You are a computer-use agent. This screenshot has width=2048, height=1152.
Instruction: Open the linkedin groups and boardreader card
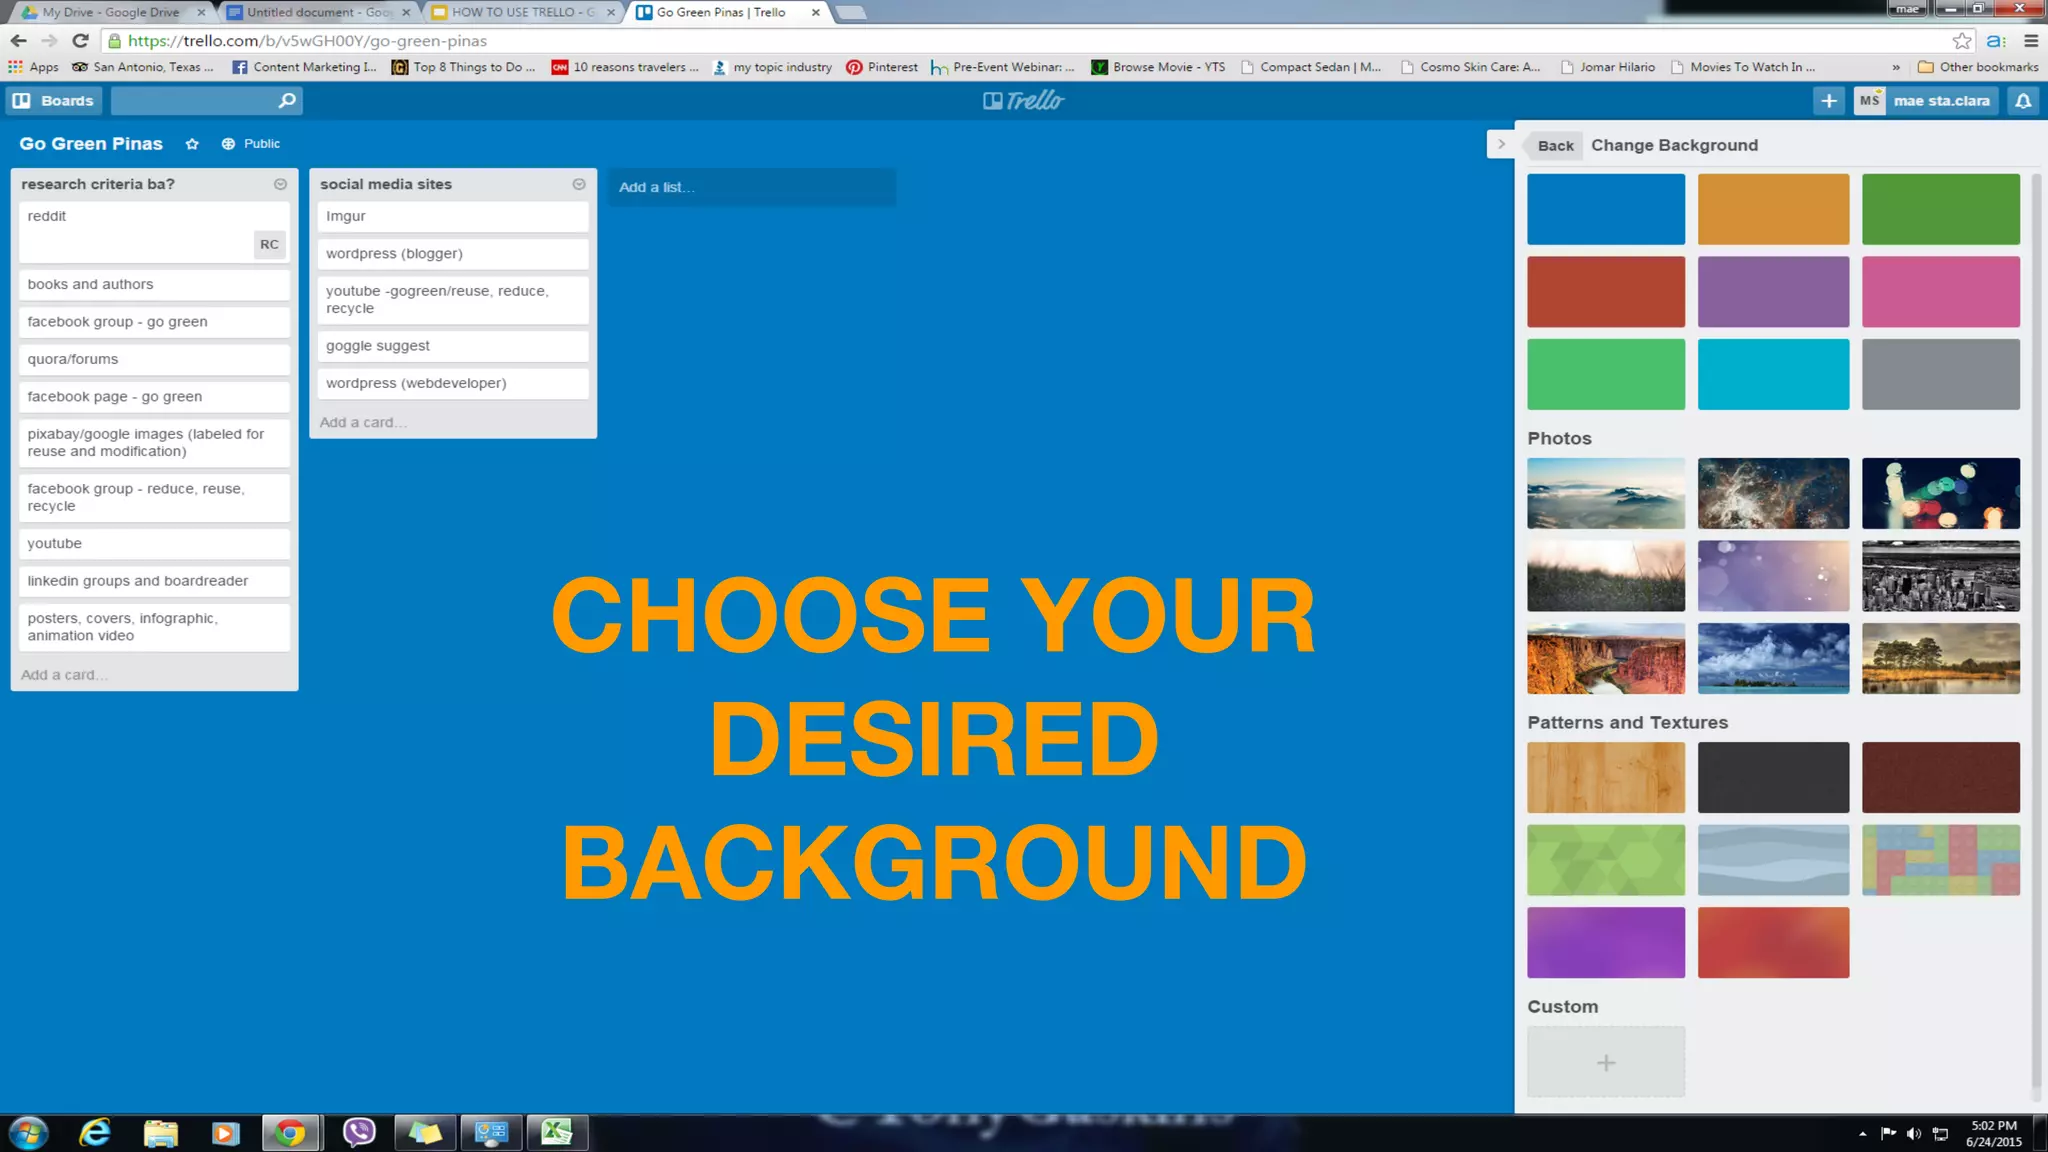(x=154, y=581)
